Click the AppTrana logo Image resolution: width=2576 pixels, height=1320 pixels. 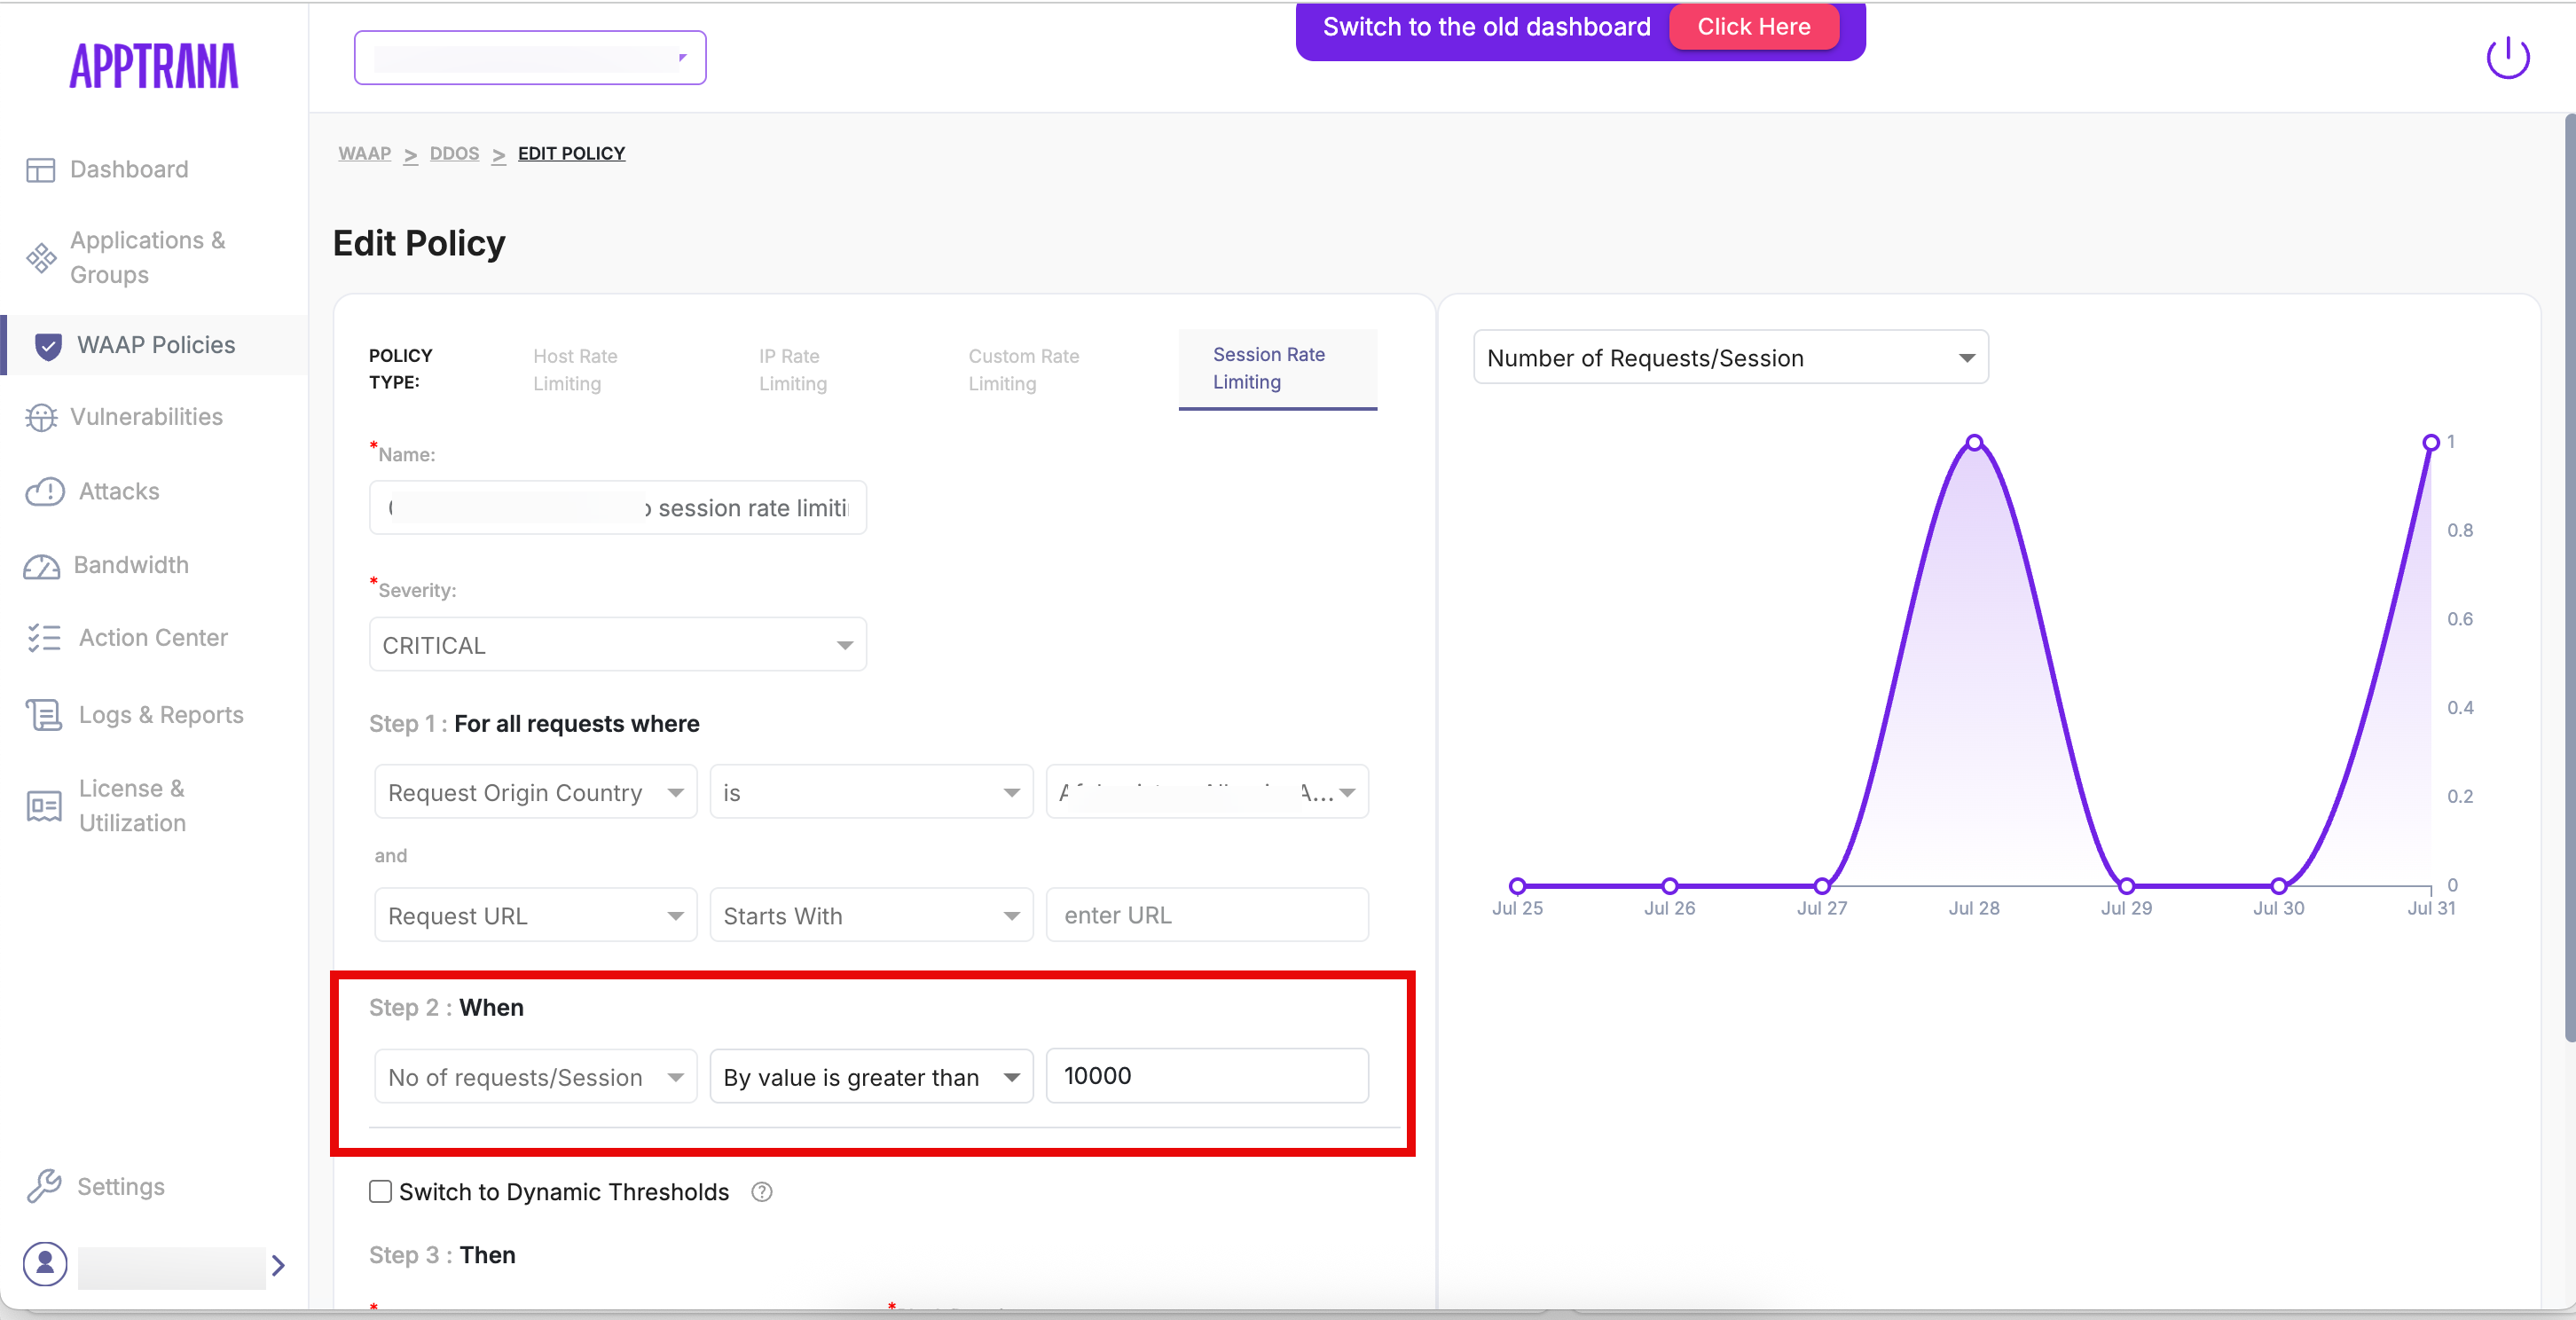coord(154,66)
